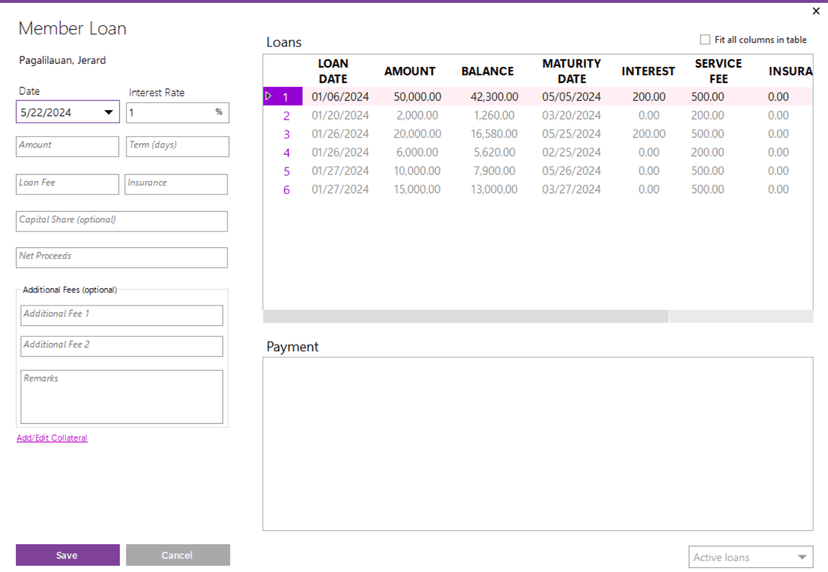Select the Insurance input field
The width and height of the screenshot is (828, 572).
[x=176, y=184]
